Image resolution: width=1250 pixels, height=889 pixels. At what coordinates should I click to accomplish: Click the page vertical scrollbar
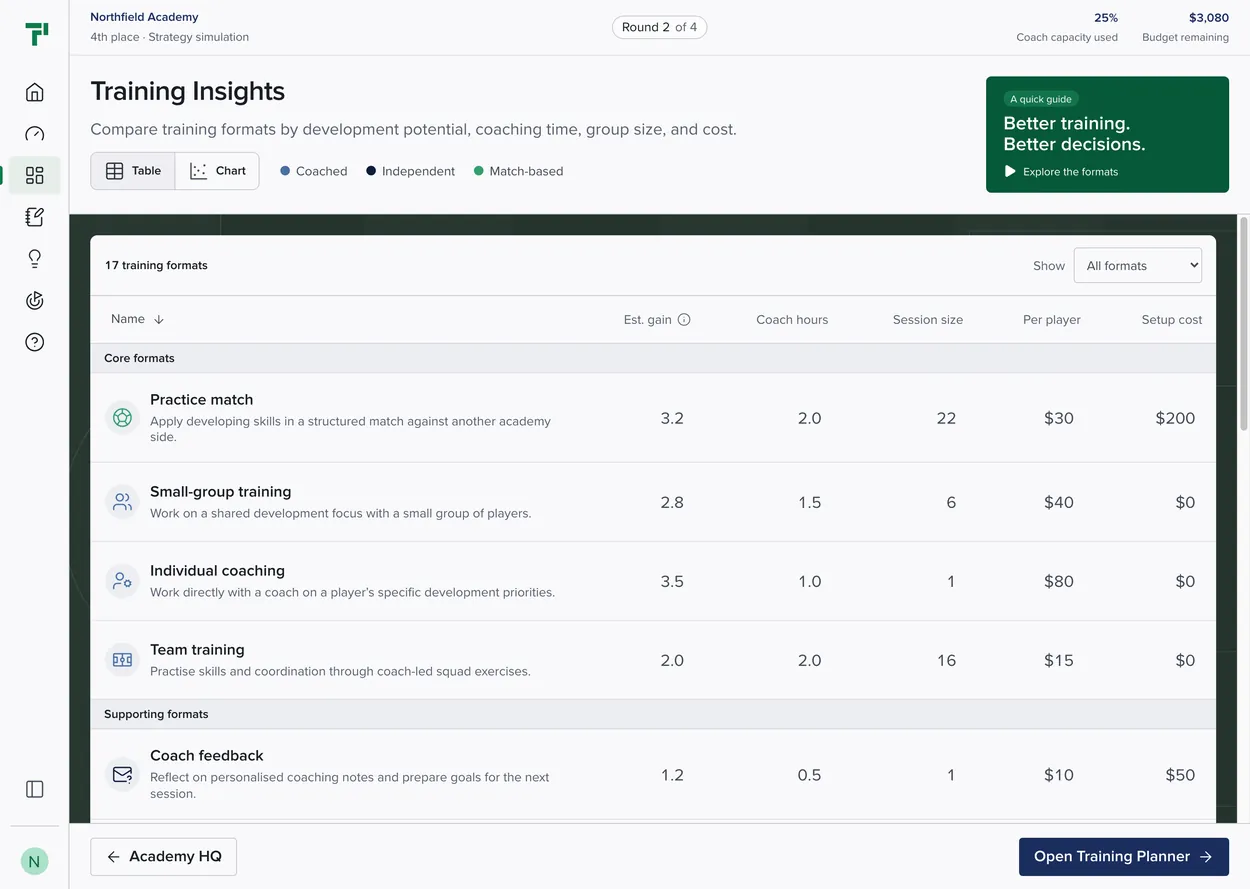point(1244,323)
